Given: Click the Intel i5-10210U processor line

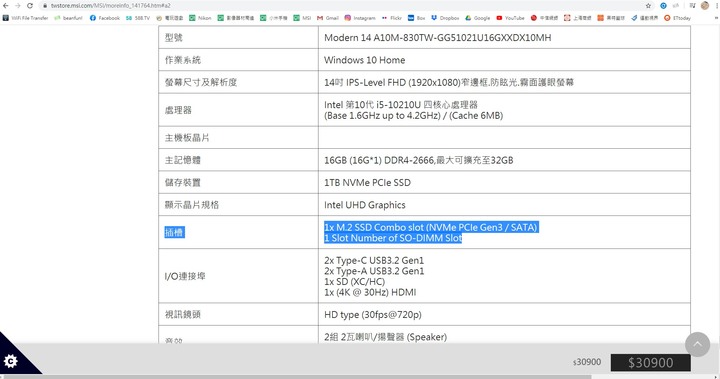Looking at the screenshot, I should [401, 105].
